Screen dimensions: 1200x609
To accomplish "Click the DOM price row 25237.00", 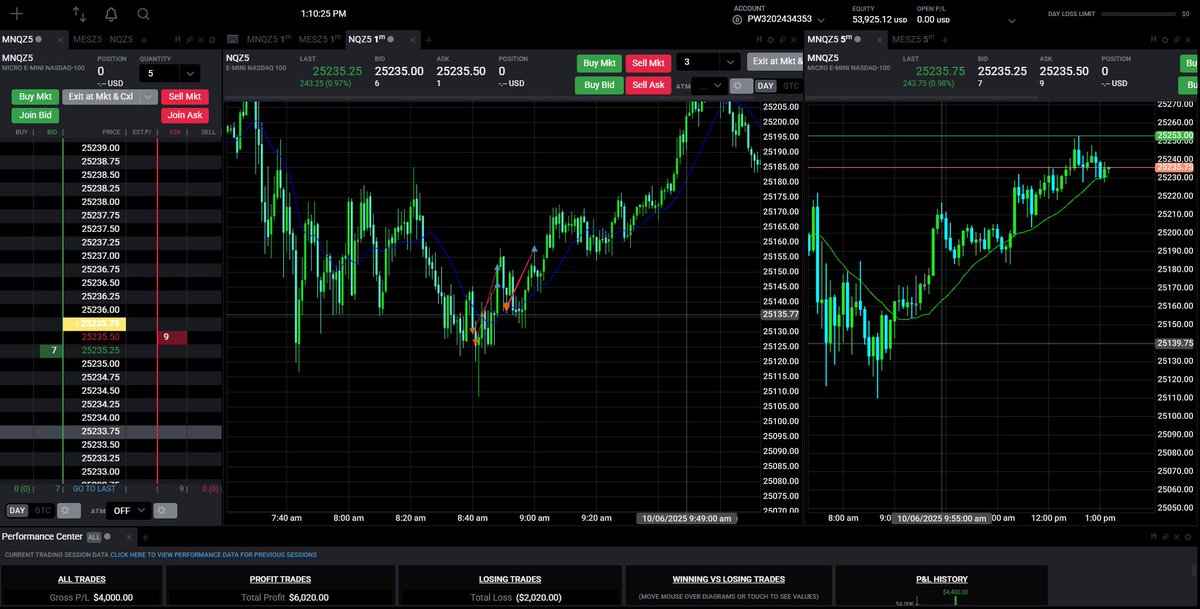I will pos(100,256).
